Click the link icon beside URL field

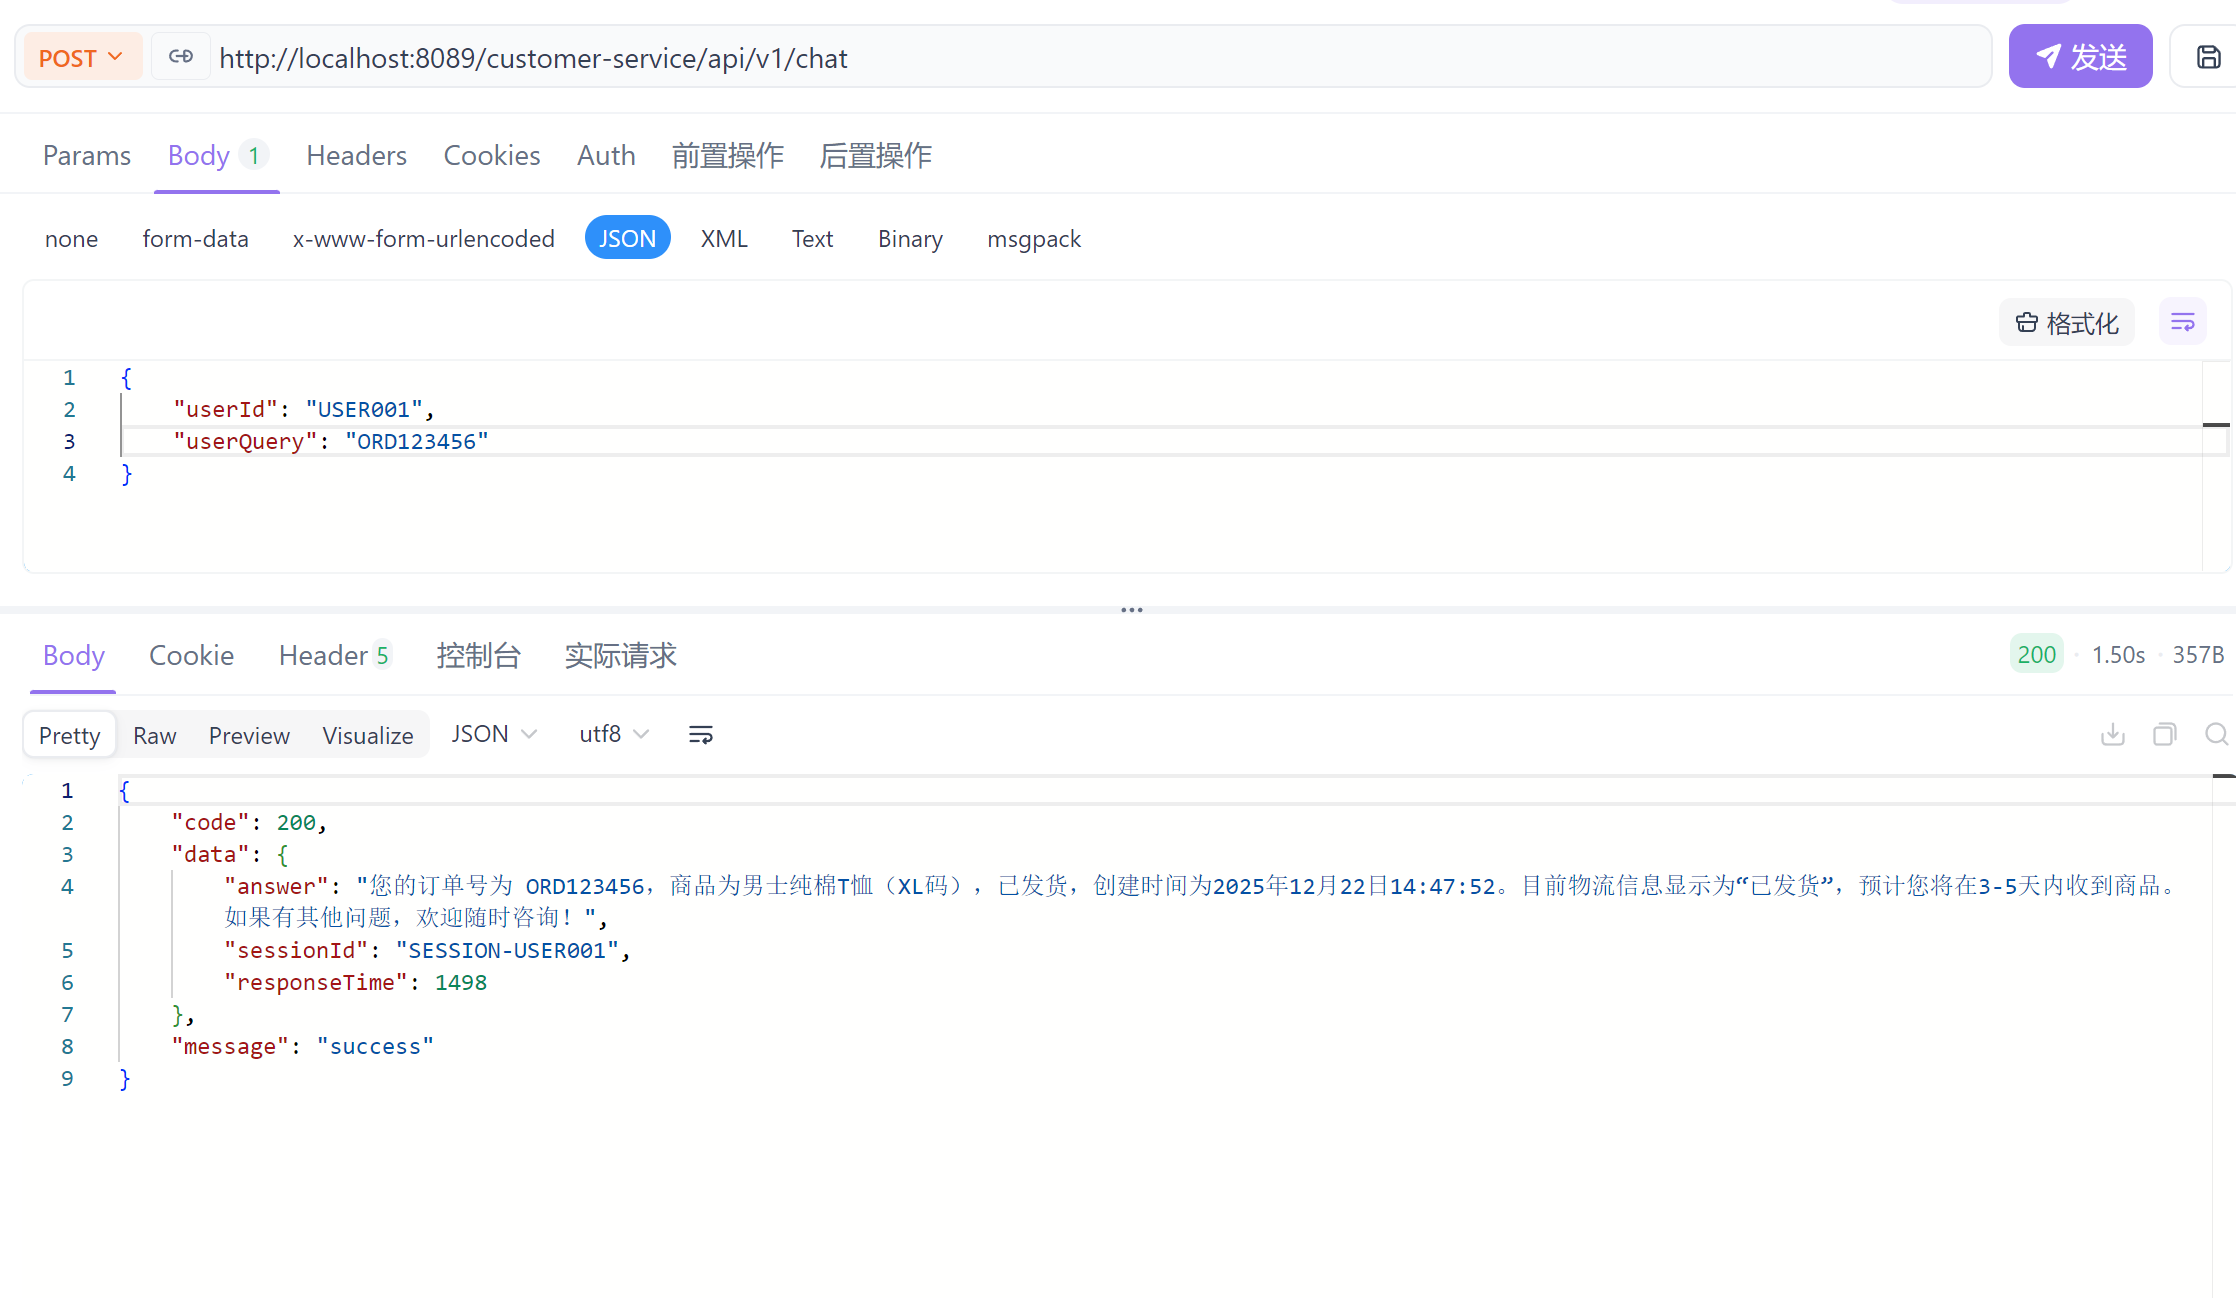coord(180,57)
